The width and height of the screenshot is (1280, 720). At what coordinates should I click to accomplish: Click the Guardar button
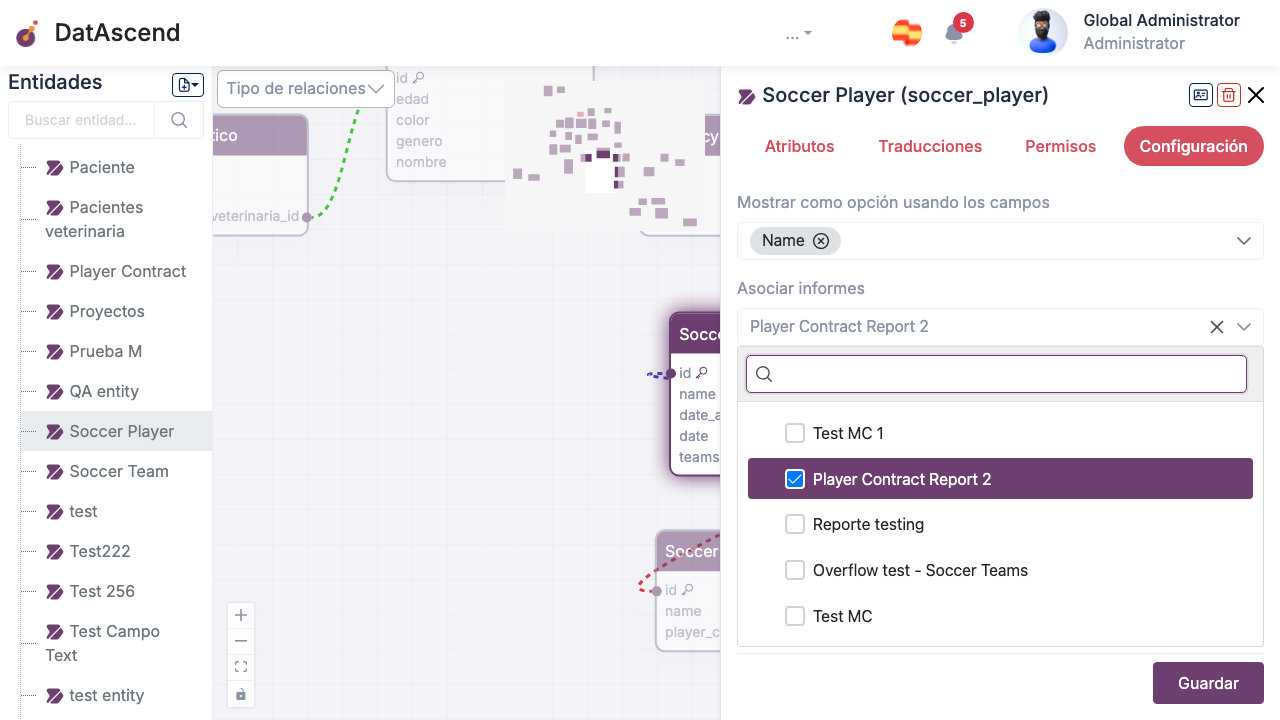click(1208, 683)
